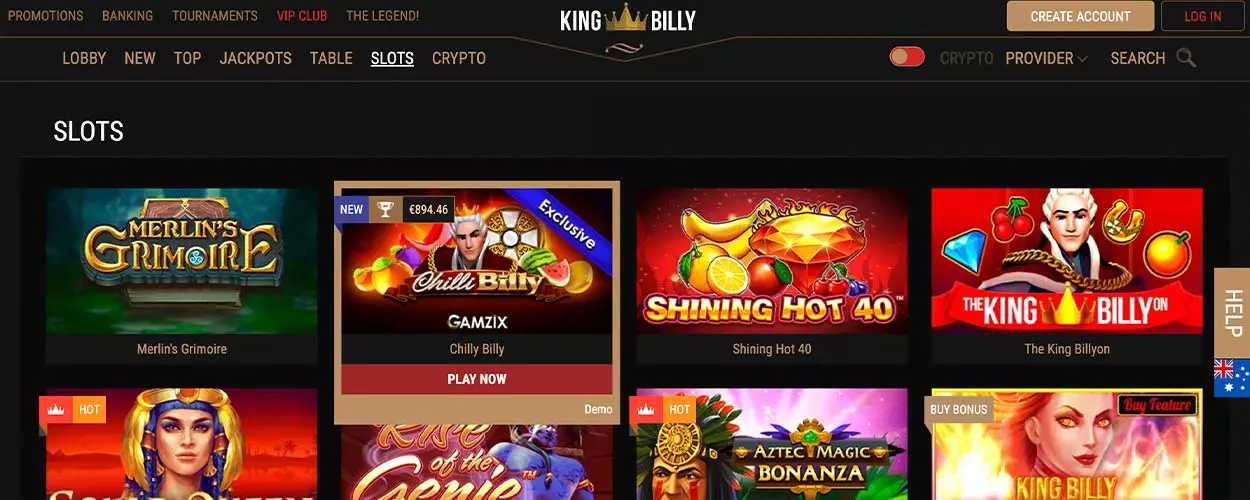Screen dimensions: 1250x500
Task: Expand the Provider dropdown
Action: pyautogui.click(x=1046, y=58)
